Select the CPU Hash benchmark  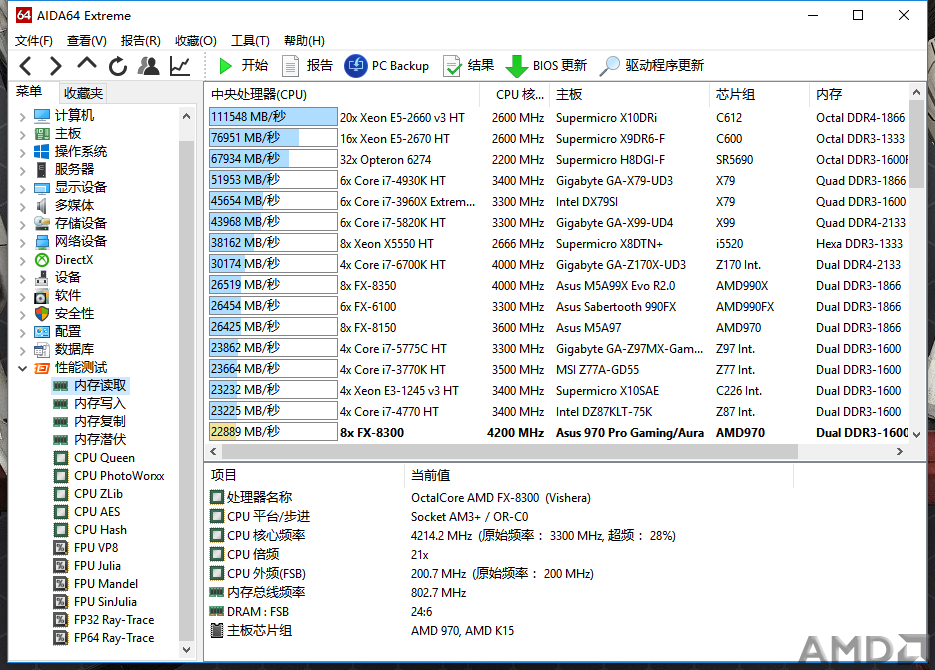pyautogui.click(x=90, y=529)
